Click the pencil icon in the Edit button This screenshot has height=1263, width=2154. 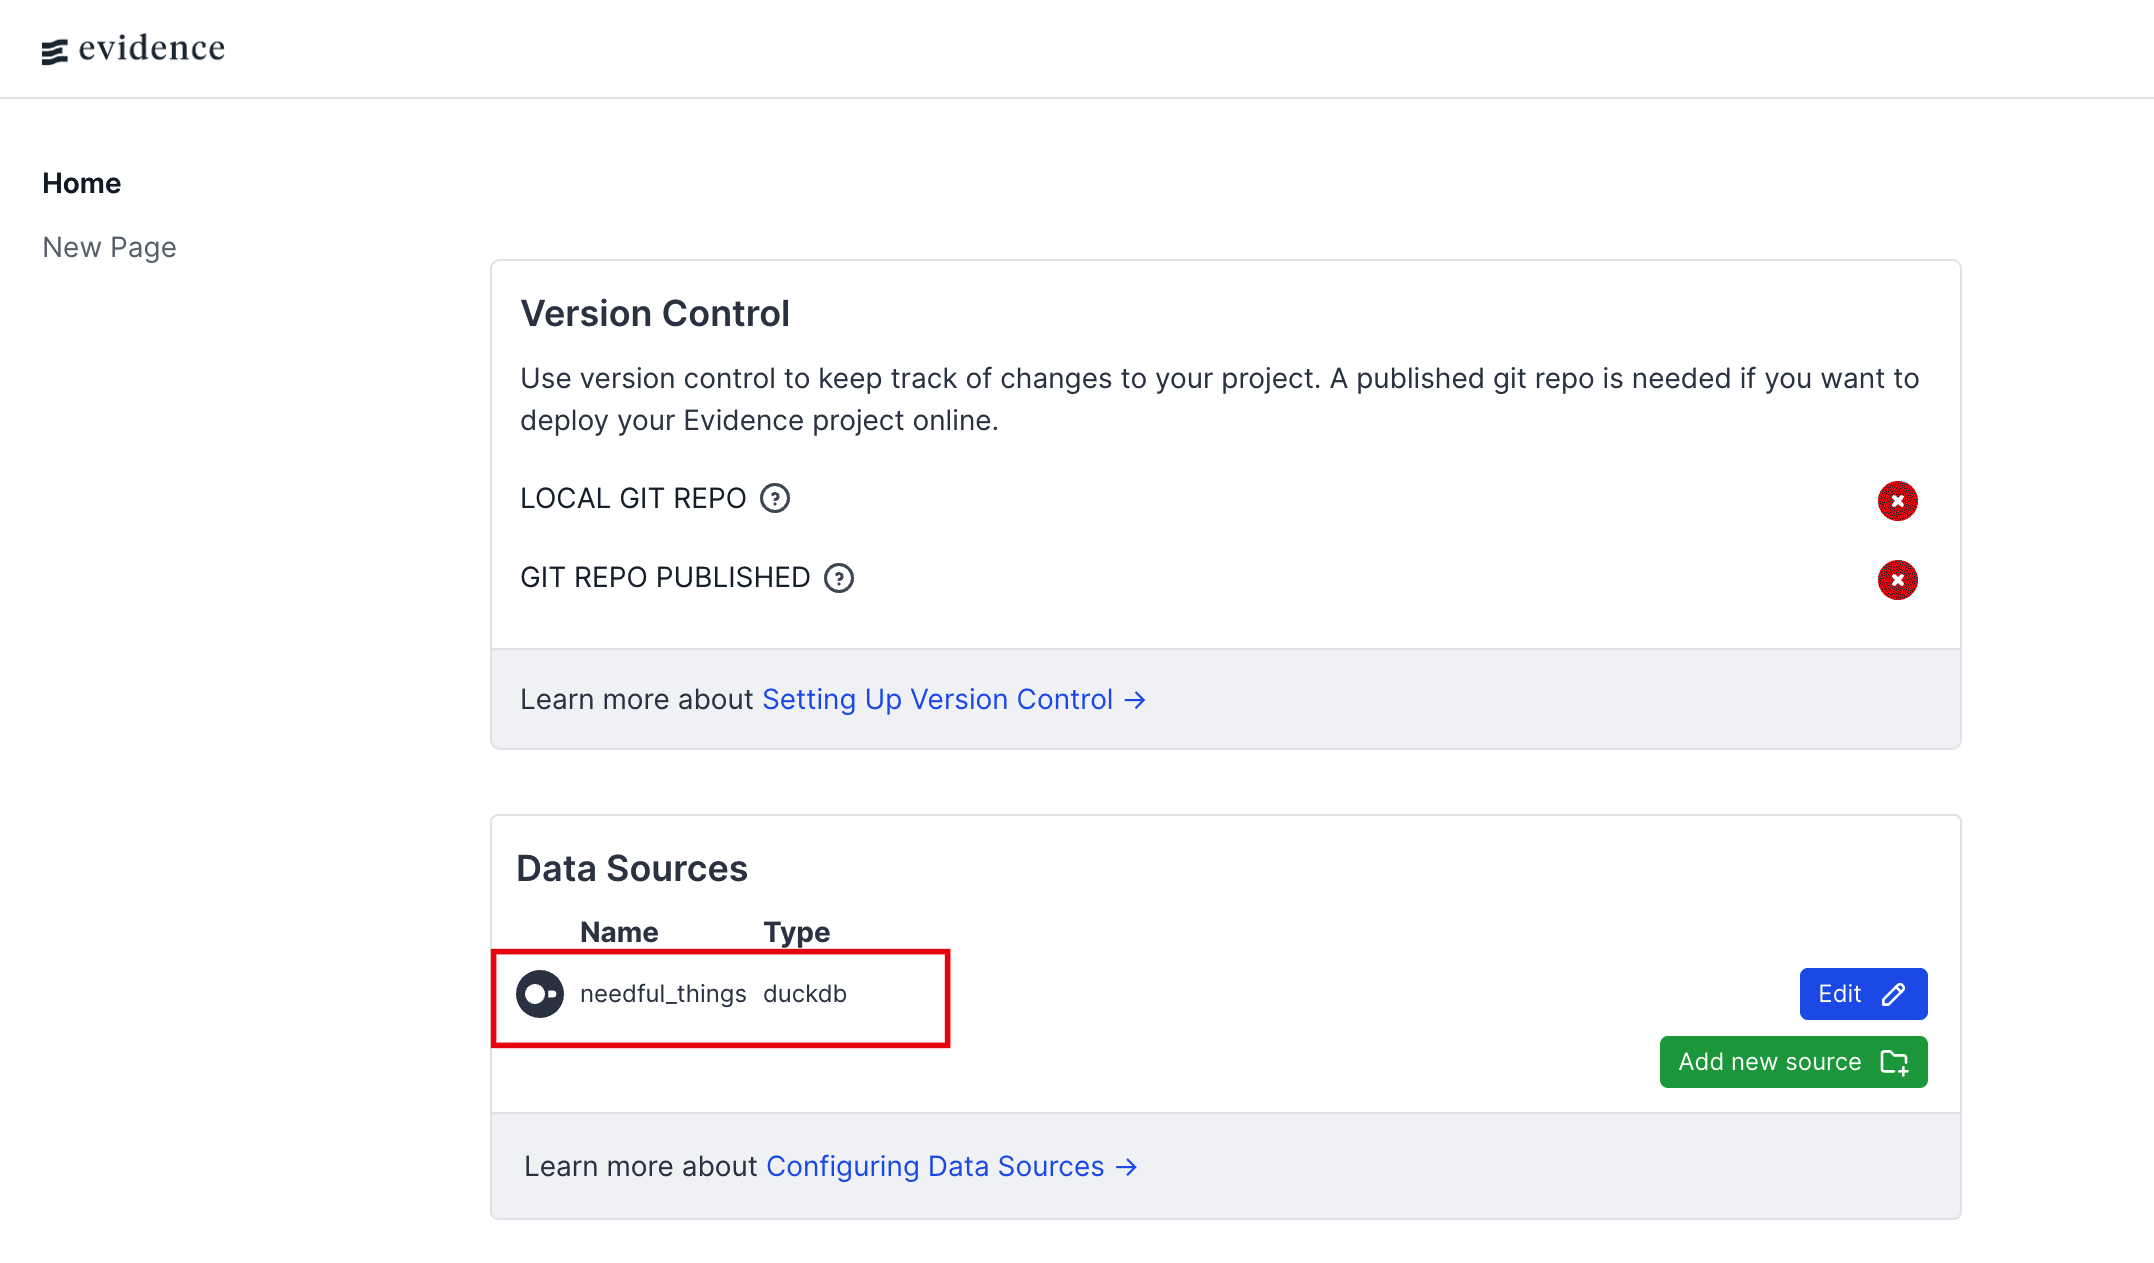(x=1893, y=994)
